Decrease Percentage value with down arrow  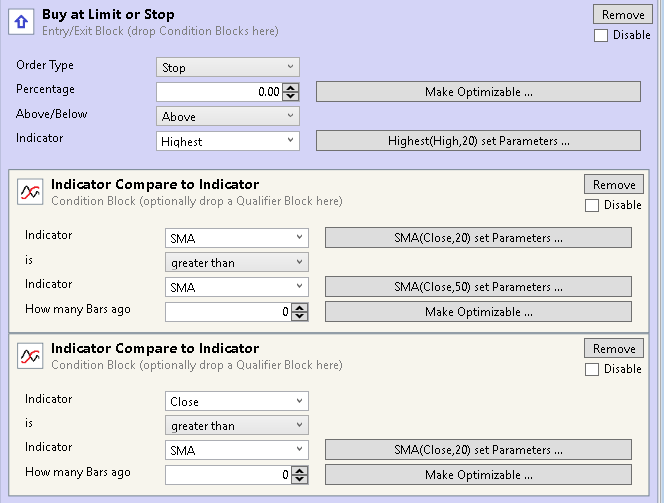point(290,96)
